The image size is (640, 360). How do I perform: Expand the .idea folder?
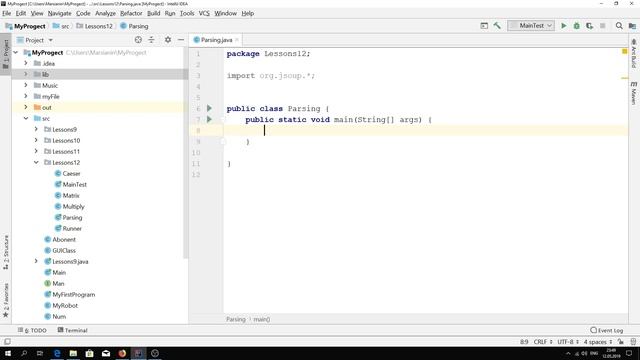(26, 63)
